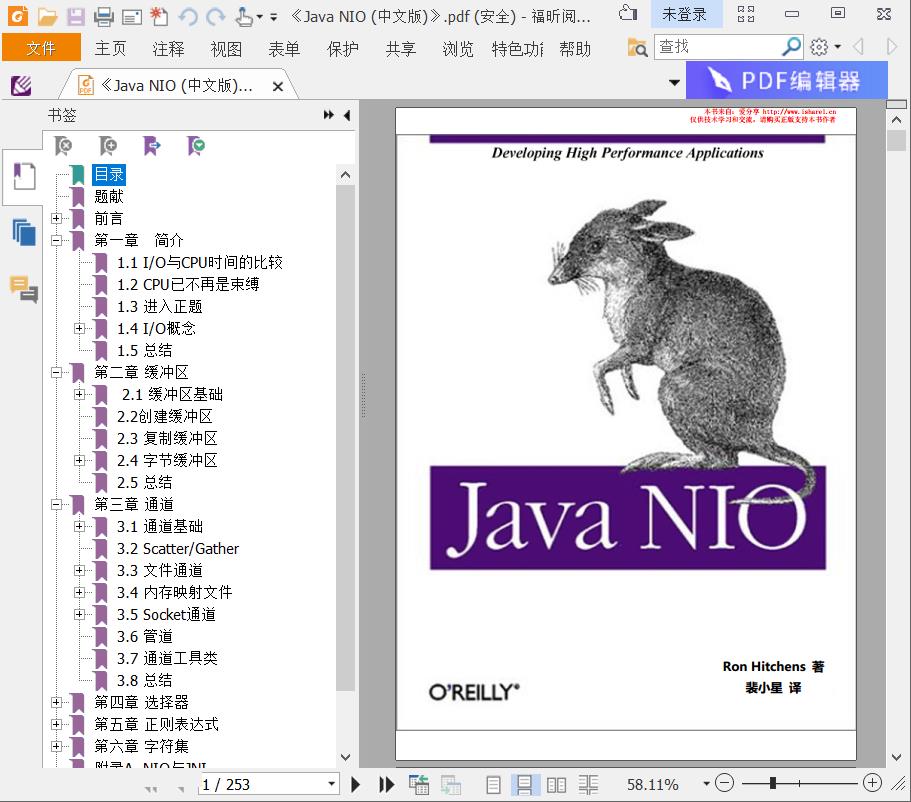The width and height of the screenshot is (911, 802).
Task: Collapse the 第一章 简介 bookmark
Action: pos(56,240)
